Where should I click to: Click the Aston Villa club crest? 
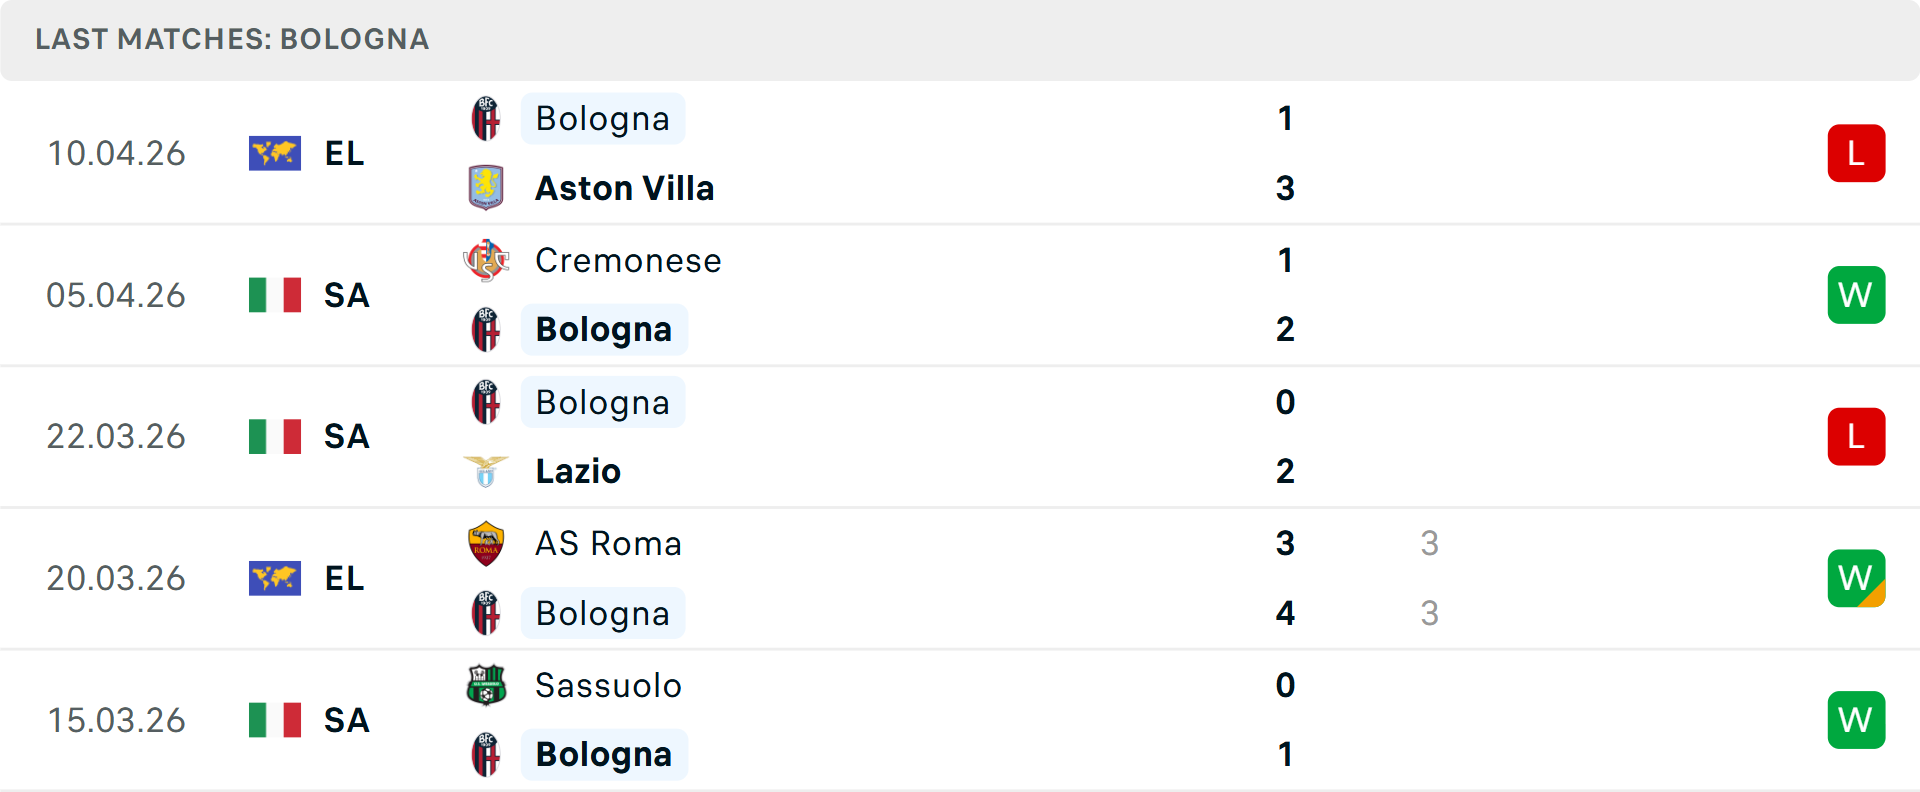(486, 188)
